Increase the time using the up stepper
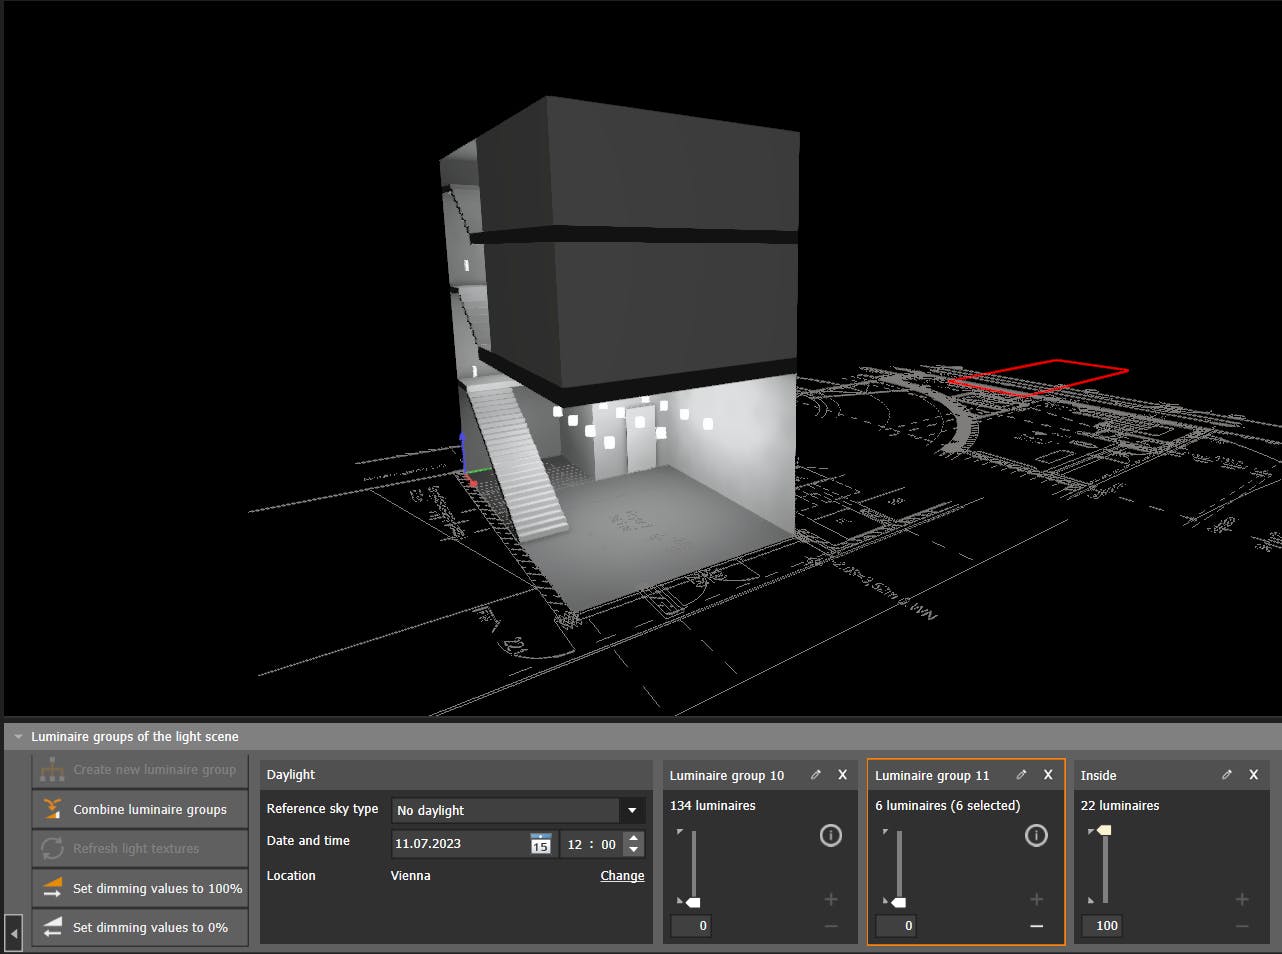Image resolution: width=1282 pixels, height=954 pixels. click(x=633, y=838)
